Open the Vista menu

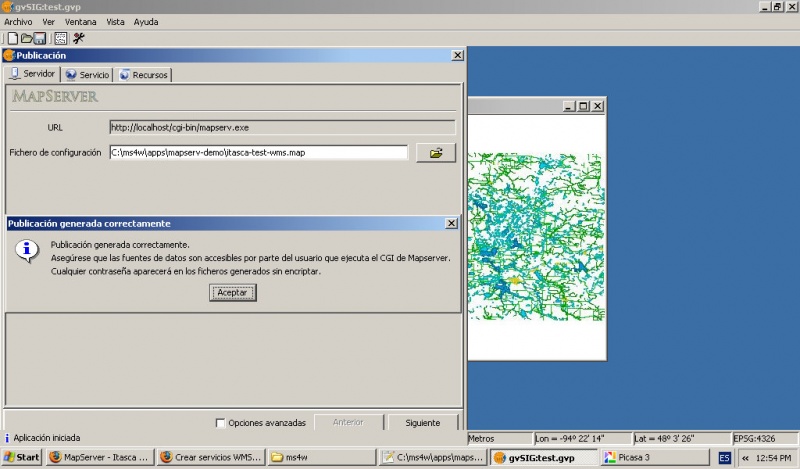pyautogui.click(x=115, y=21)
